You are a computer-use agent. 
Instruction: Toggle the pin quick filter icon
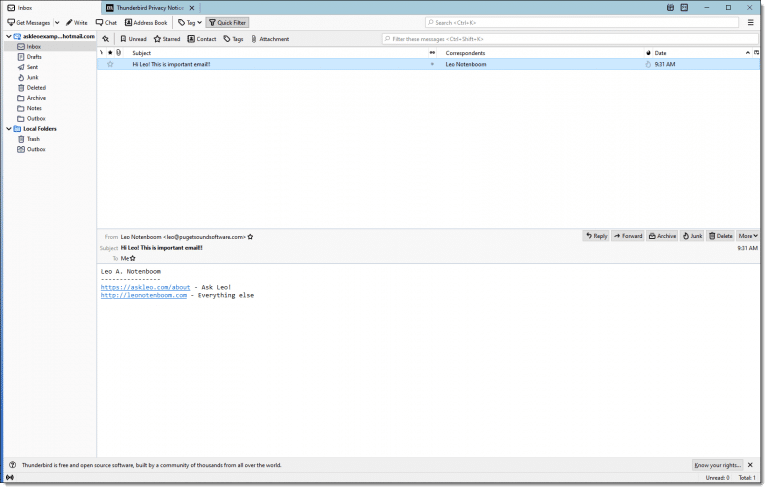(x=105, y=39)
